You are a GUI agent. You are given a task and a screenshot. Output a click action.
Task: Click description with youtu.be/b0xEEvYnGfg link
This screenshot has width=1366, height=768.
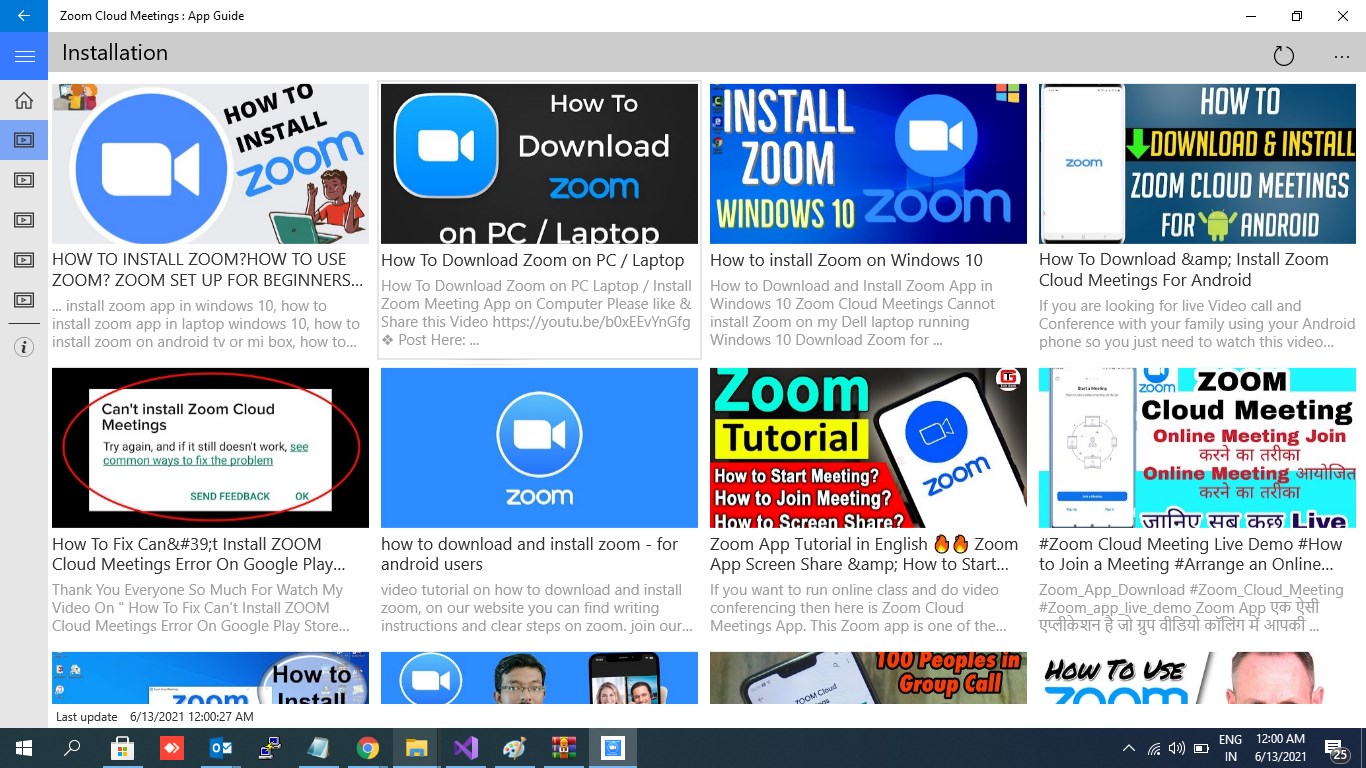536,313
